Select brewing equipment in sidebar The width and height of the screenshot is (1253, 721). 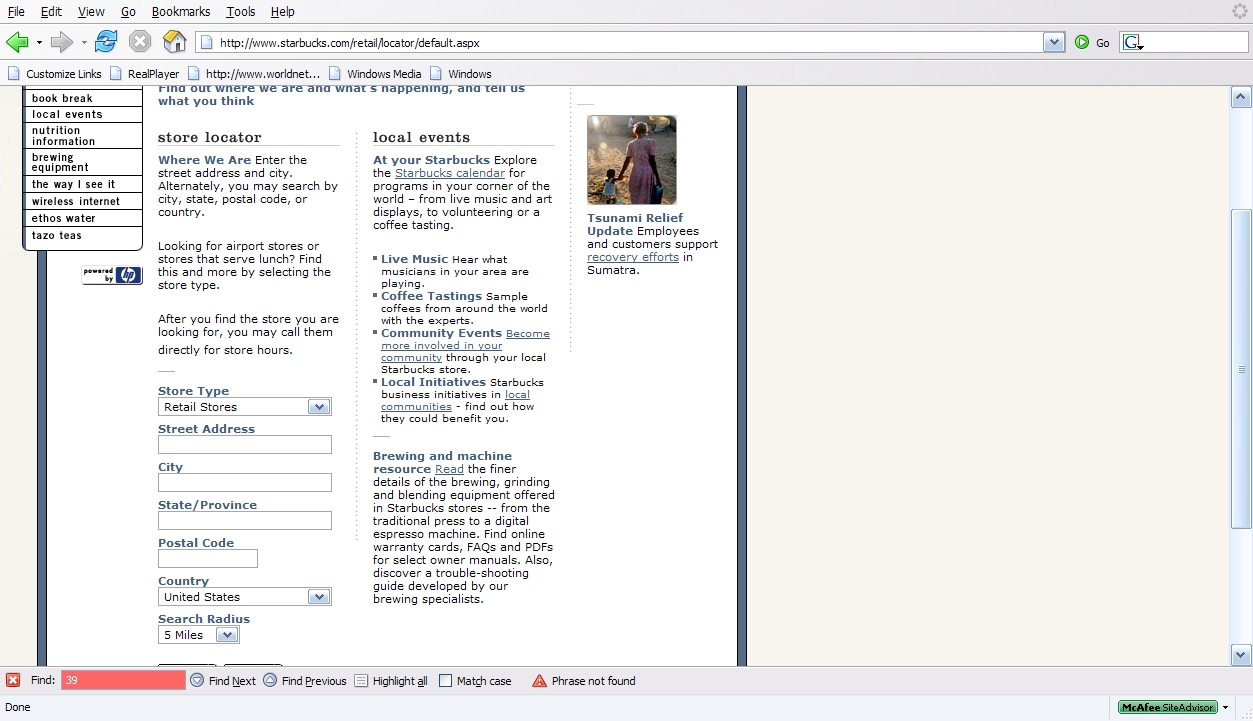pos(84,163)
